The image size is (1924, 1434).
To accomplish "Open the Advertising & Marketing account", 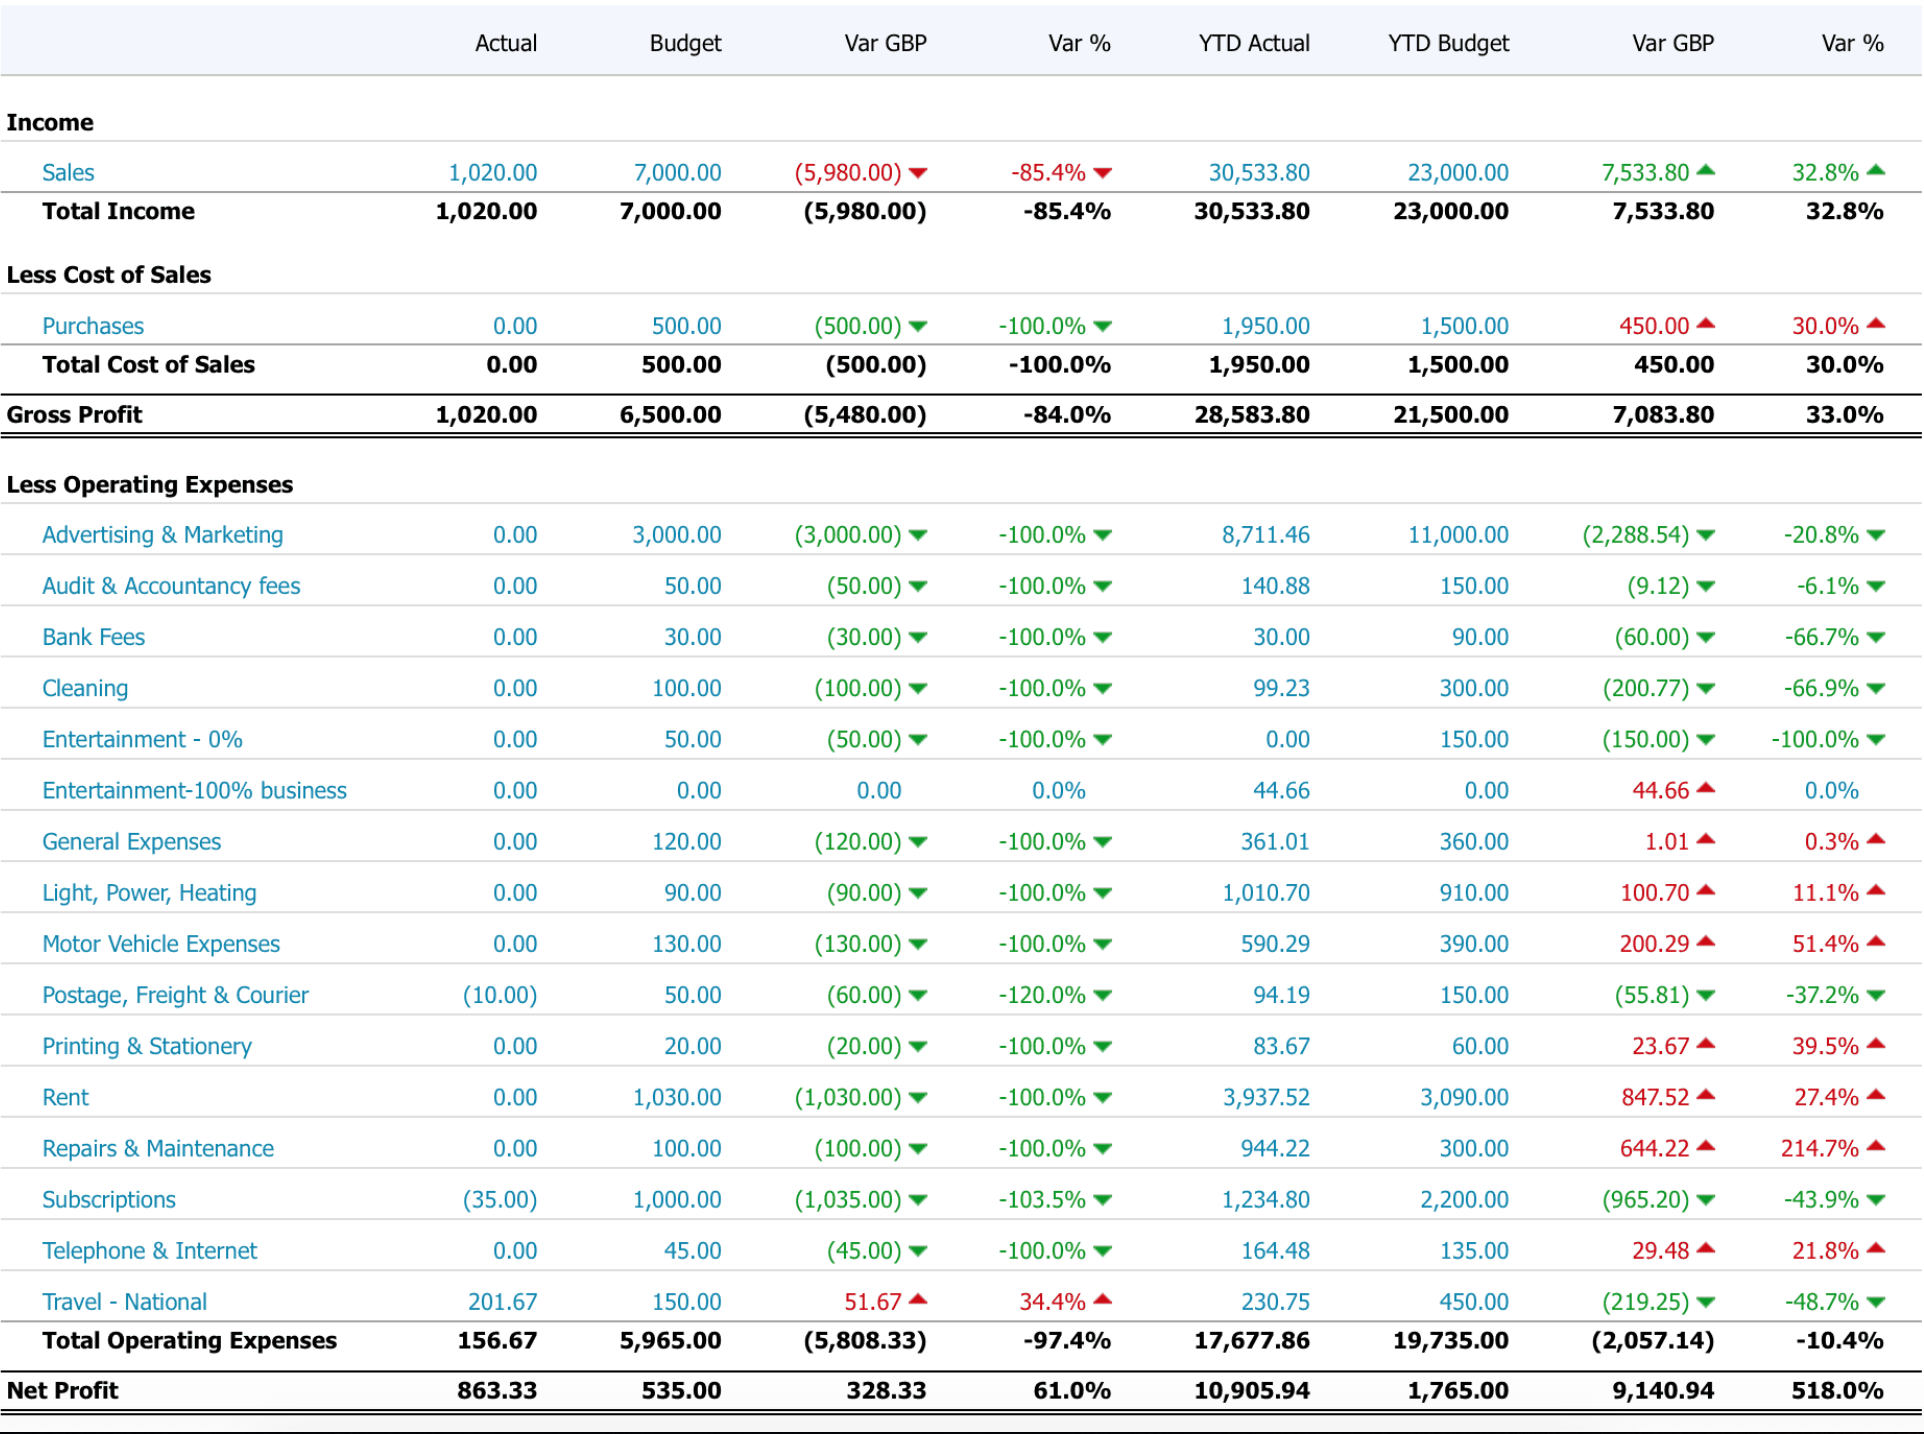I will [x=162, y=535].
